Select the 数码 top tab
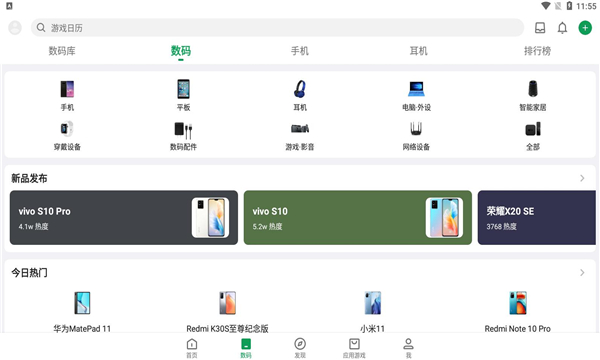 click(x=181, y=51)
